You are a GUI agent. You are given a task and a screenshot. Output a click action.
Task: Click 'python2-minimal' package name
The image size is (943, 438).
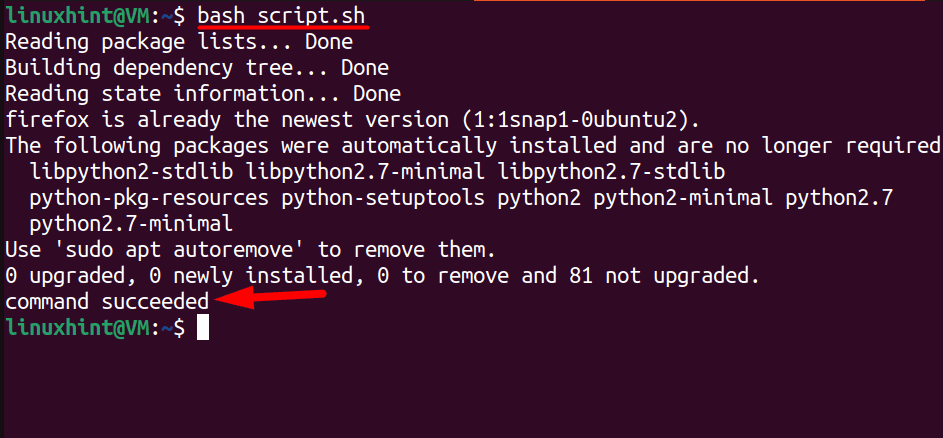pos(683,198)
